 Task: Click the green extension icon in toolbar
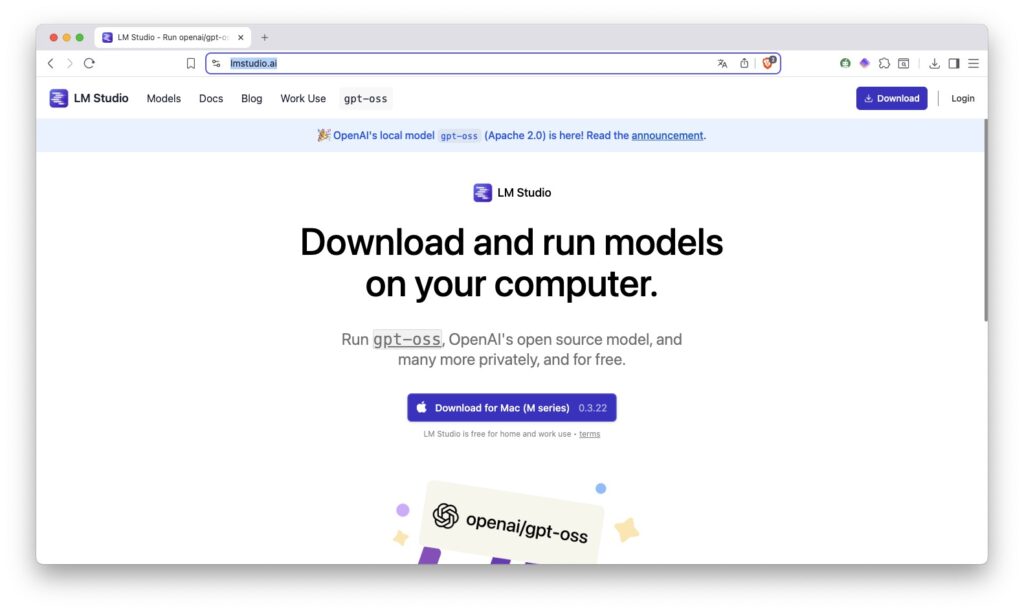tap(845, 63)
